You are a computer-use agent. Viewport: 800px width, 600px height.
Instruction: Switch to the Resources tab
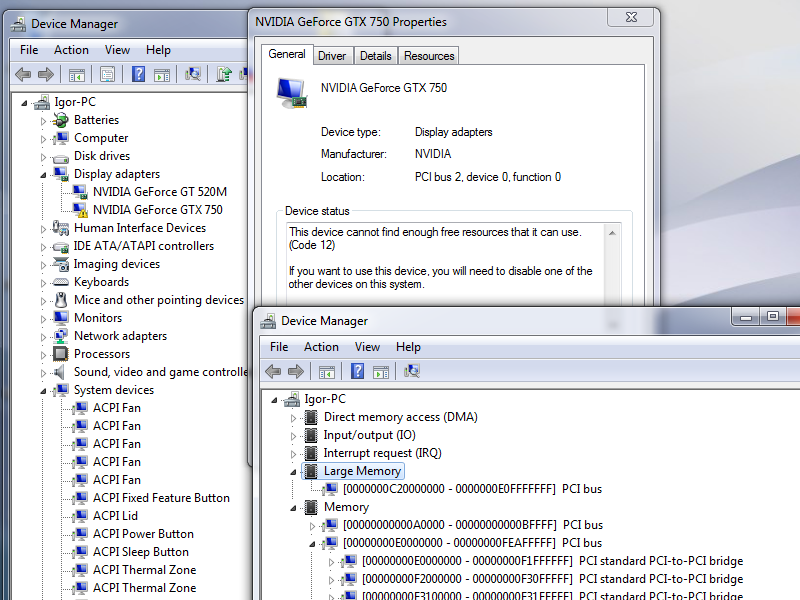click(429, 56)
